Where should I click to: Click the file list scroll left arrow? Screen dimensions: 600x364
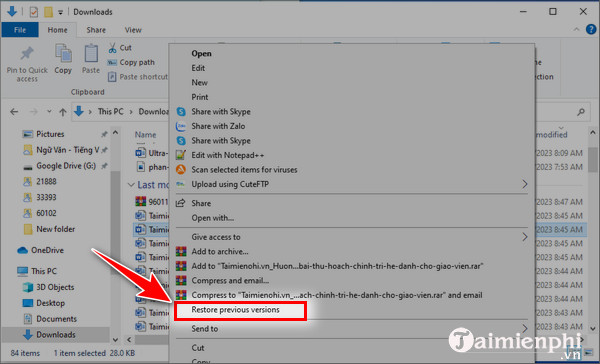(129, 340)
